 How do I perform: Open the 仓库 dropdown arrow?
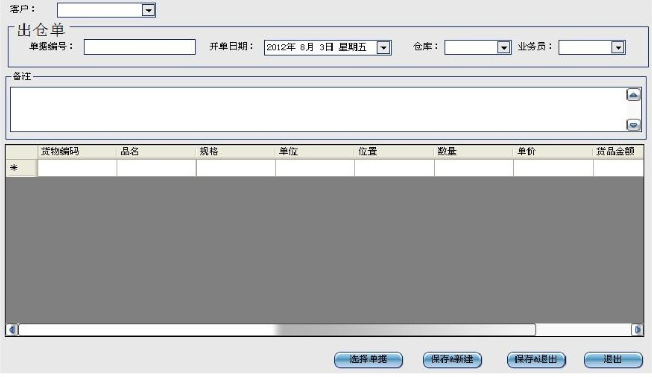[504, 47]
